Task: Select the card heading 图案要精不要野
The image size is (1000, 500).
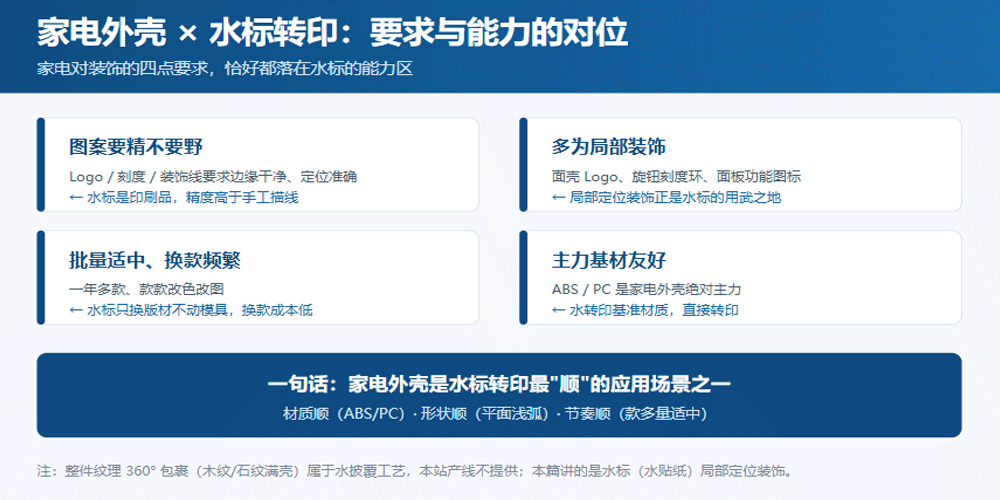Action: point(136,147)
